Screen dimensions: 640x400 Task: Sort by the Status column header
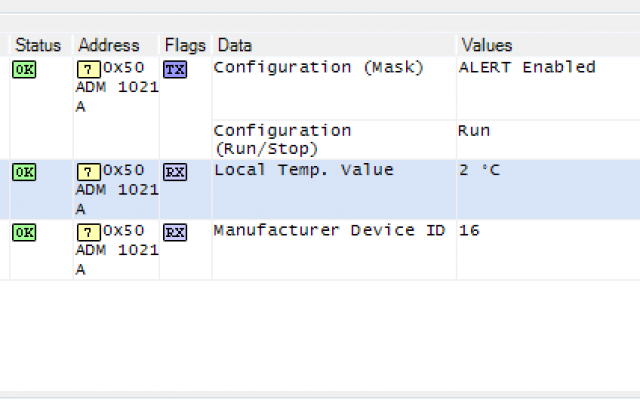coord(38,45)
